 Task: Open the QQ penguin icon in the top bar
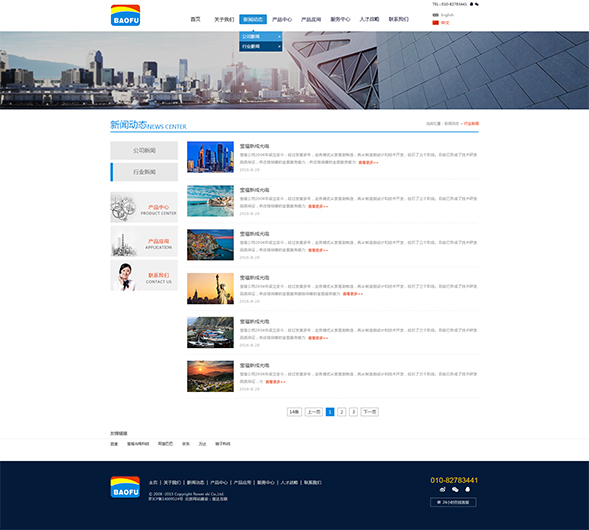(471, 4)
